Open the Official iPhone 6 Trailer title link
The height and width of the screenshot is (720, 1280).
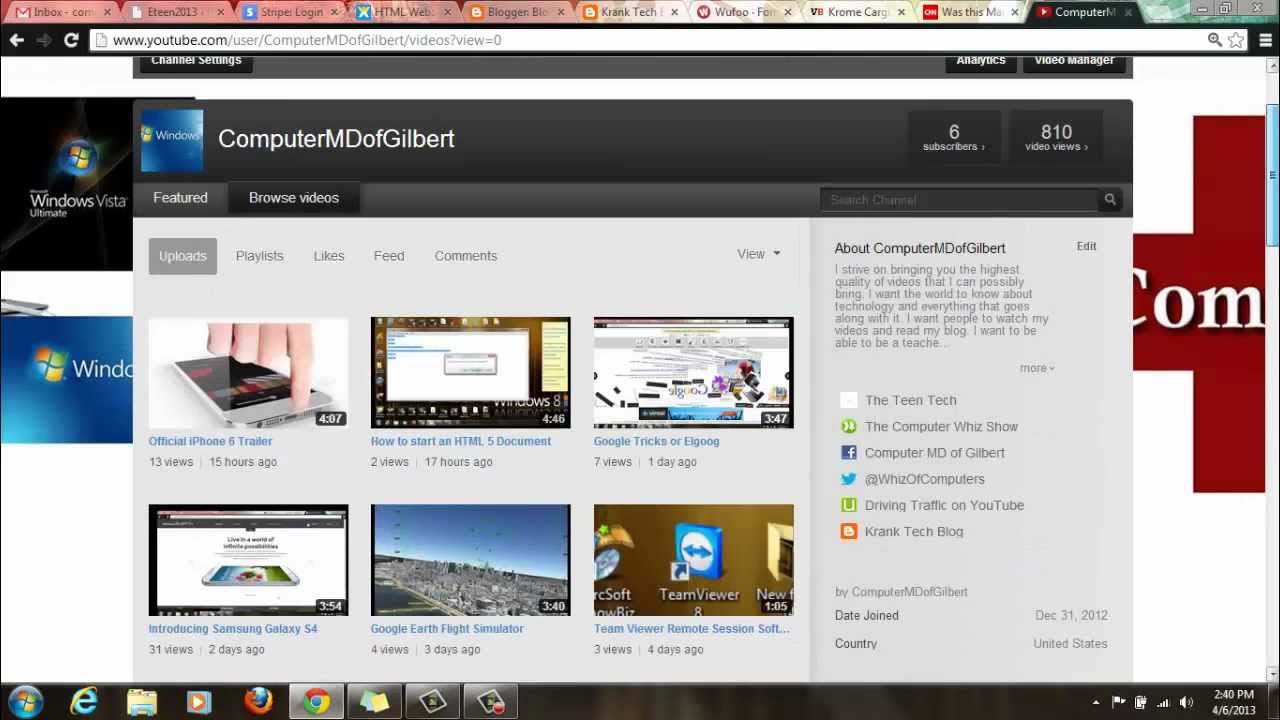pyautogui.click(x=210, y=441)
